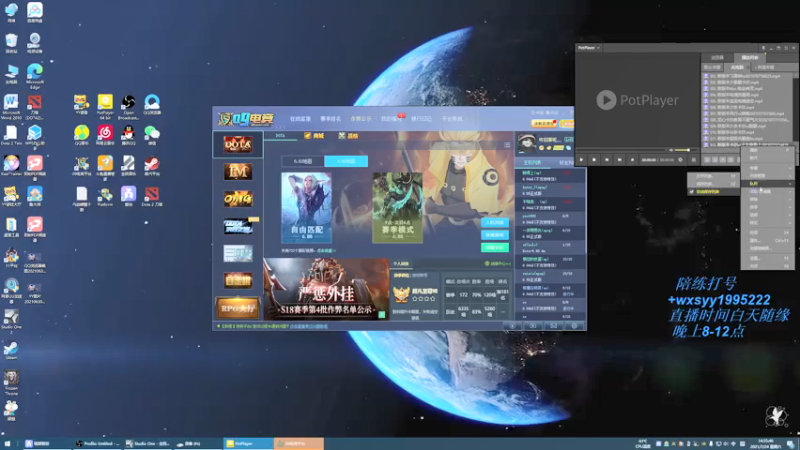Click the PotPlayer seek bar
The height and width of the screenshot is (450, 800).
621,150
